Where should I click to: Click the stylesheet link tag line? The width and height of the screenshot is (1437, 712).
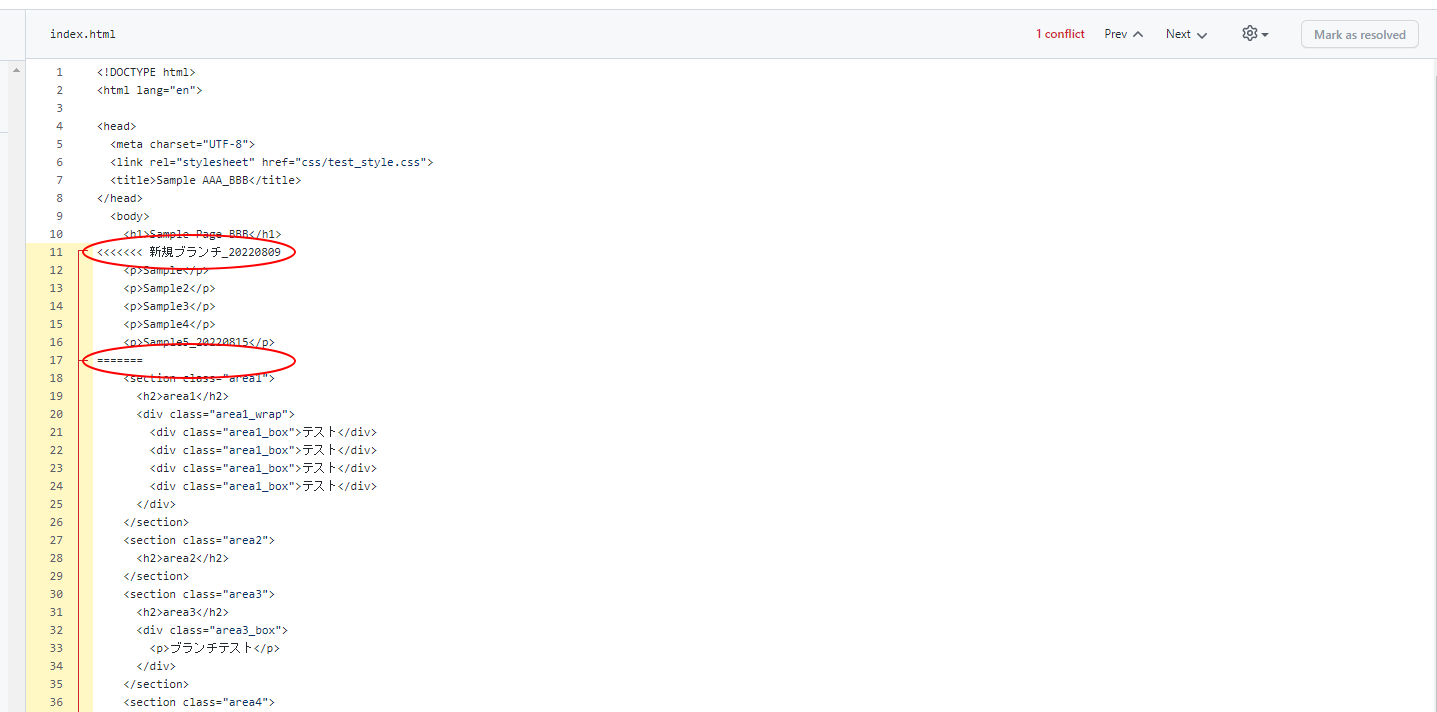pos(271,162)
